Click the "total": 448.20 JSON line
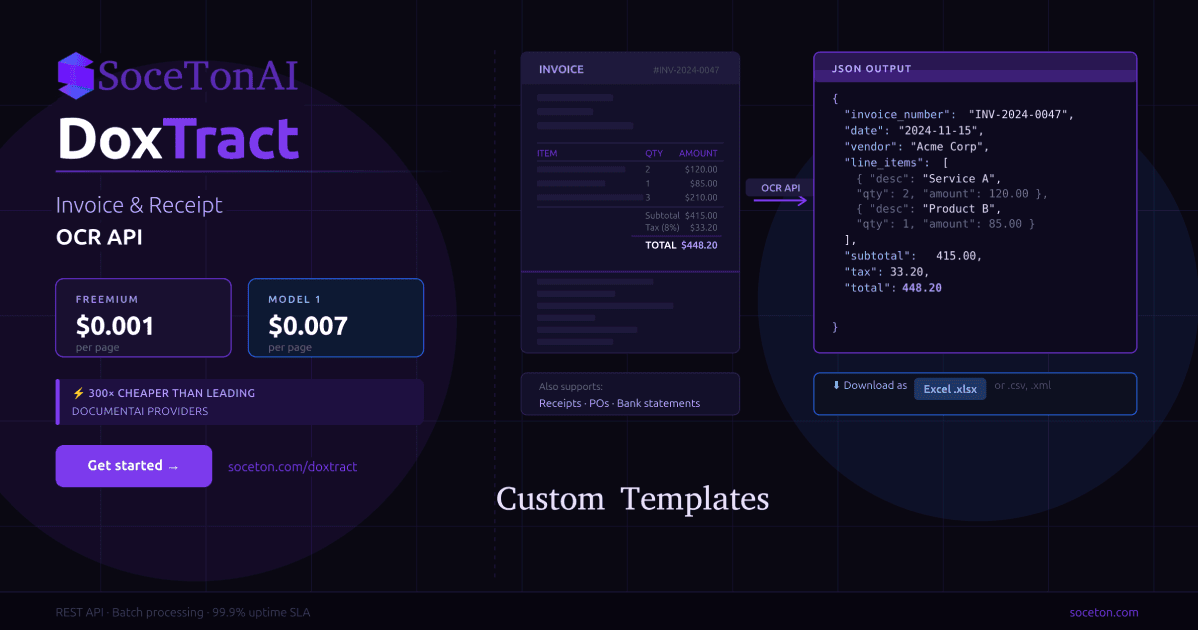The image size is (1198, 630). (x=892, y=288)
